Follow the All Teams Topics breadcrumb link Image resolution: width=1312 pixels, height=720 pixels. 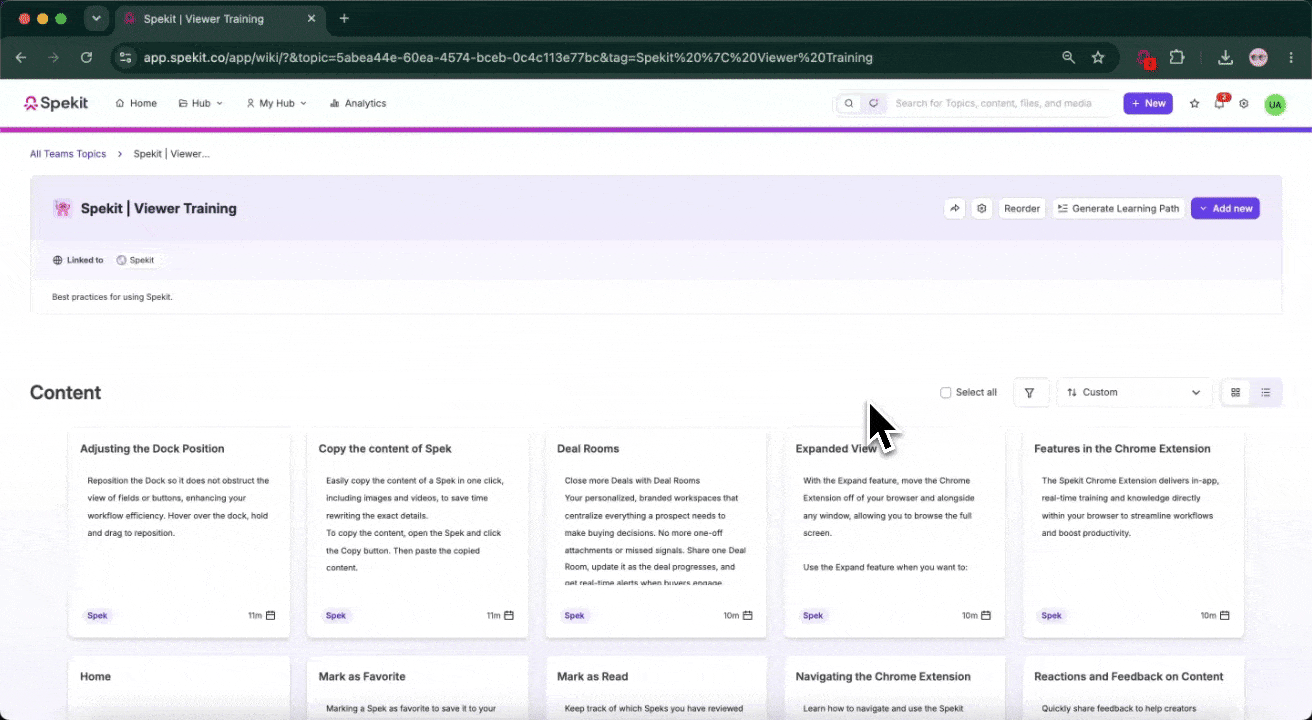click(x=68, y=154)
